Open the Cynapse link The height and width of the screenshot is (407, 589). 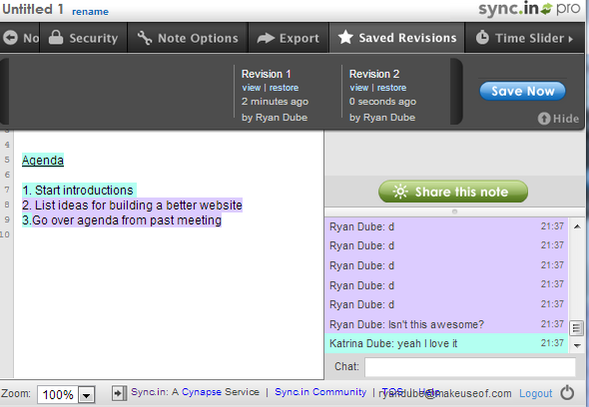tap(201, 392)
